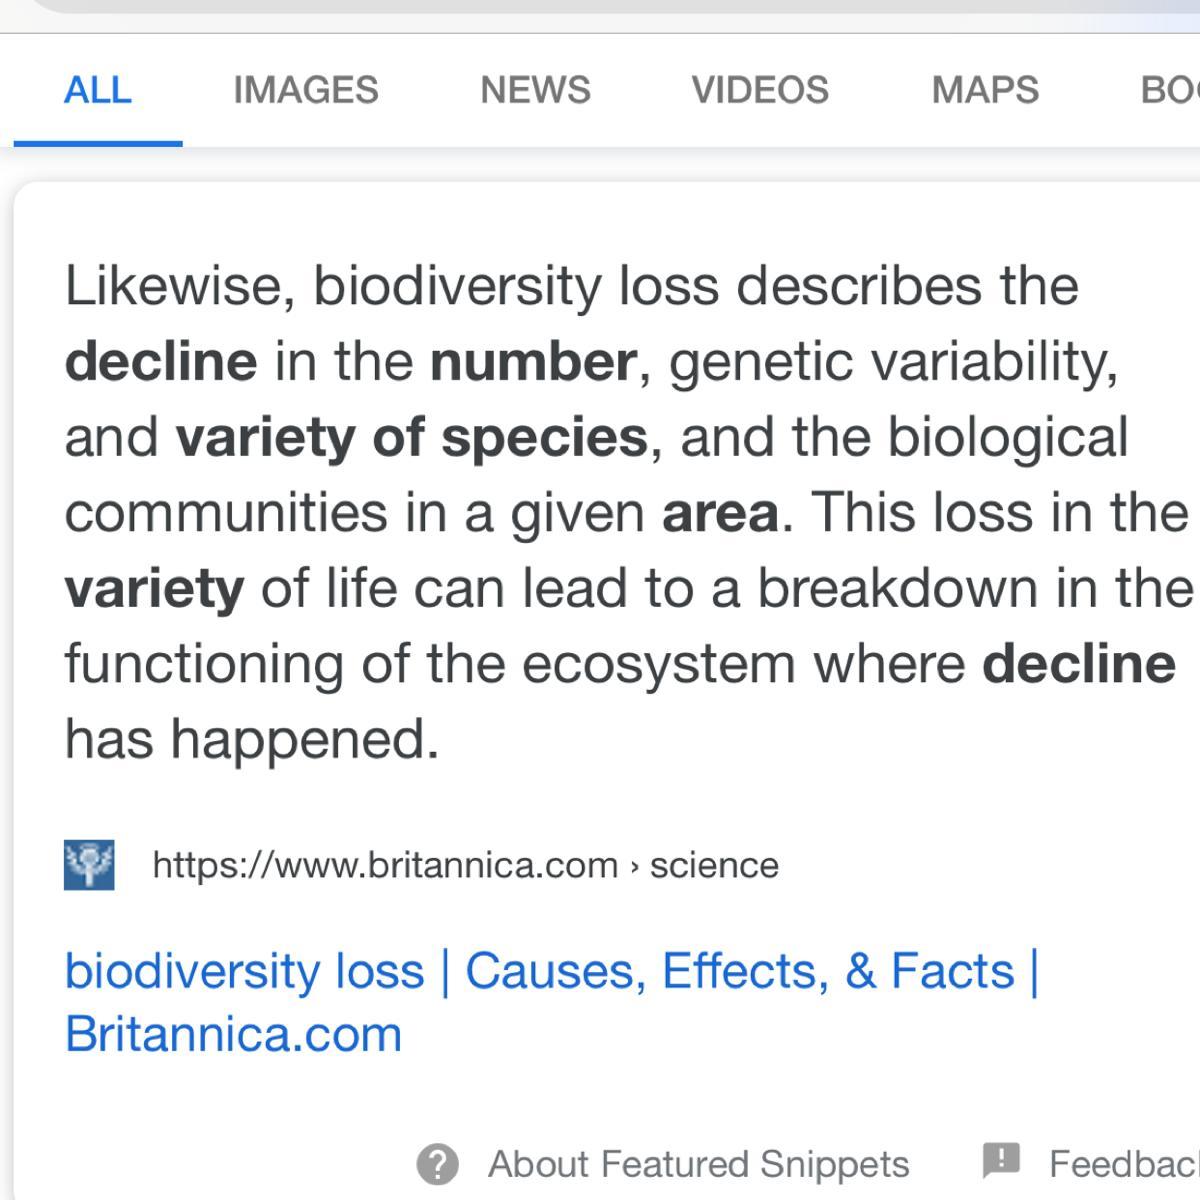Viewport: 1200px width, 1200px height.
Task: Click the 'science' breadcrumb in the URL
Action: click(714, 865)
